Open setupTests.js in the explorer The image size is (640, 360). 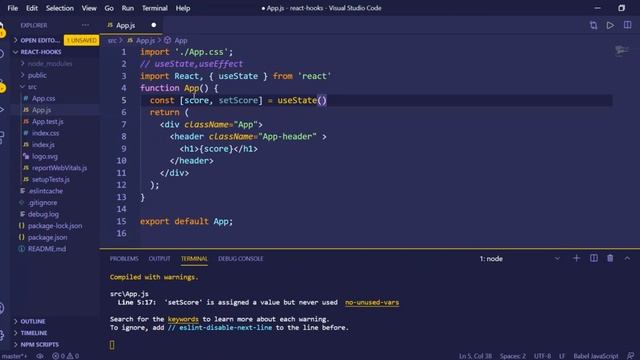pos(51,179)
